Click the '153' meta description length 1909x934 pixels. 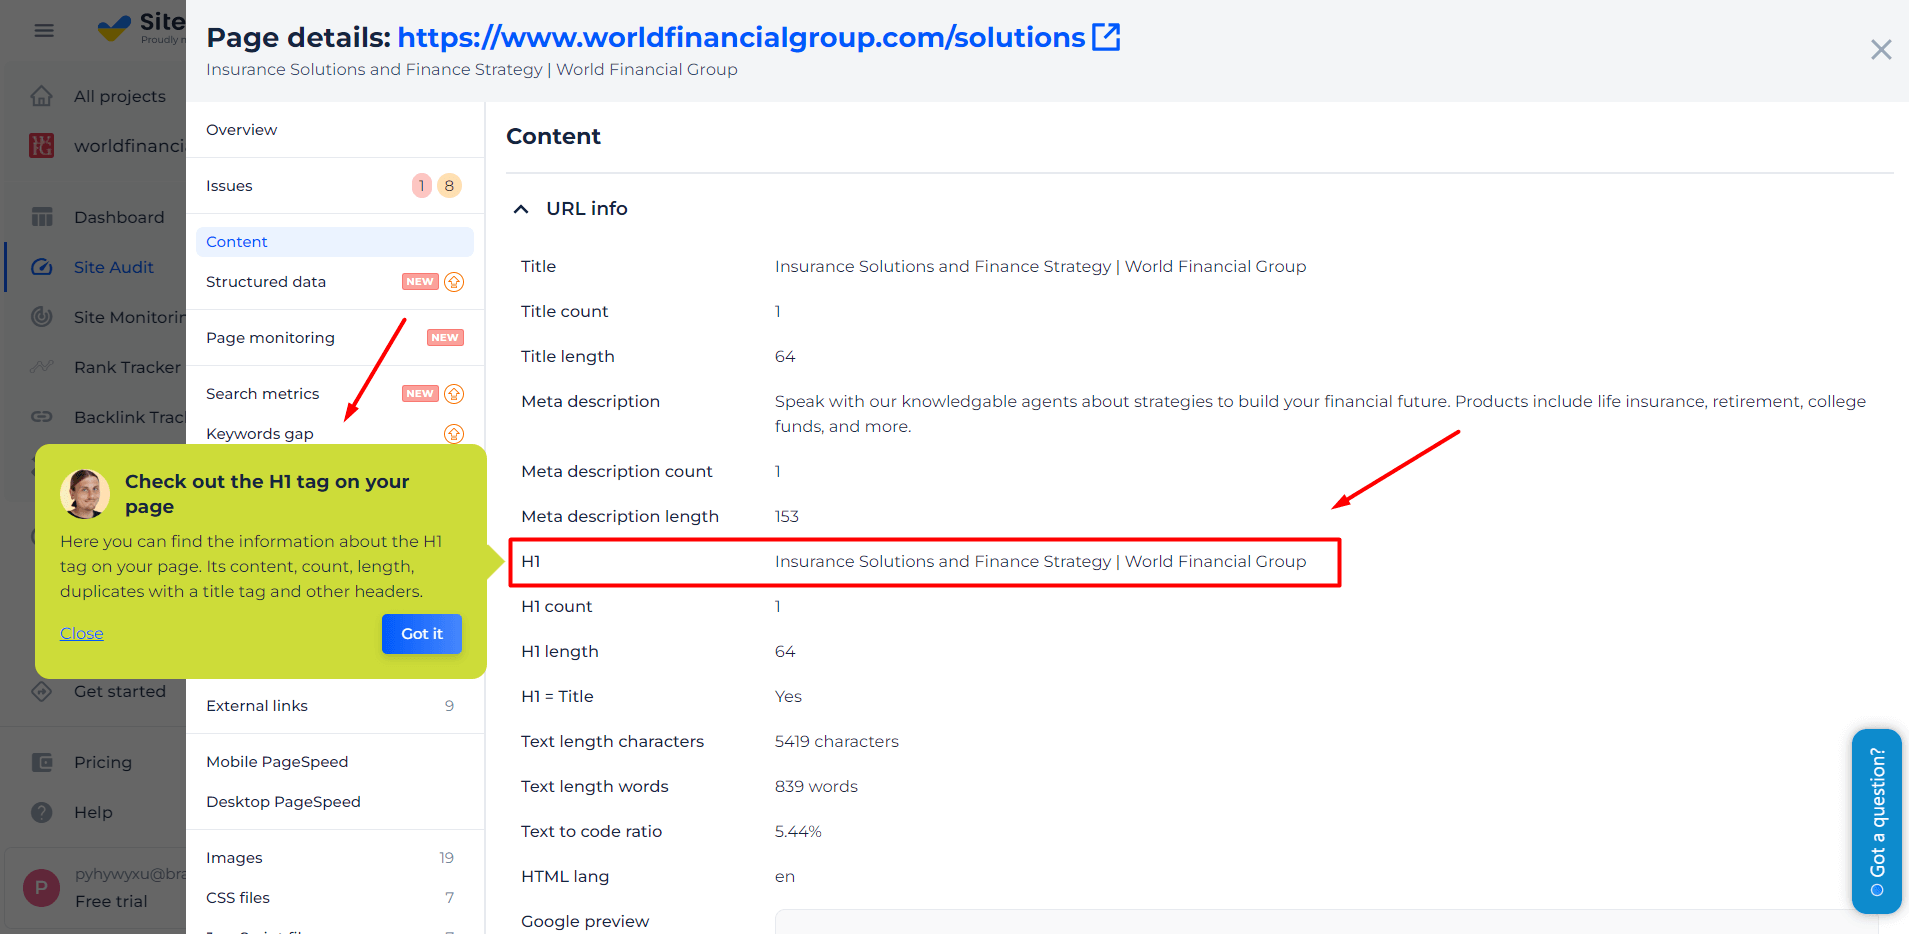point(787,517)
